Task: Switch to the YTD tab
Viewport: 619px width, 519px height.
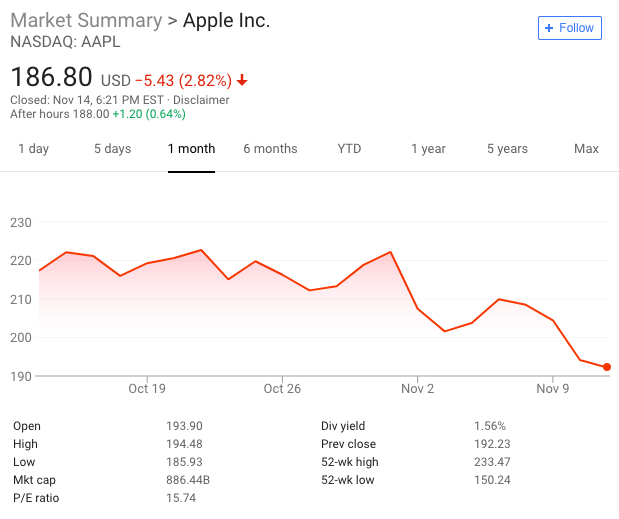Action: click(349, 149)
